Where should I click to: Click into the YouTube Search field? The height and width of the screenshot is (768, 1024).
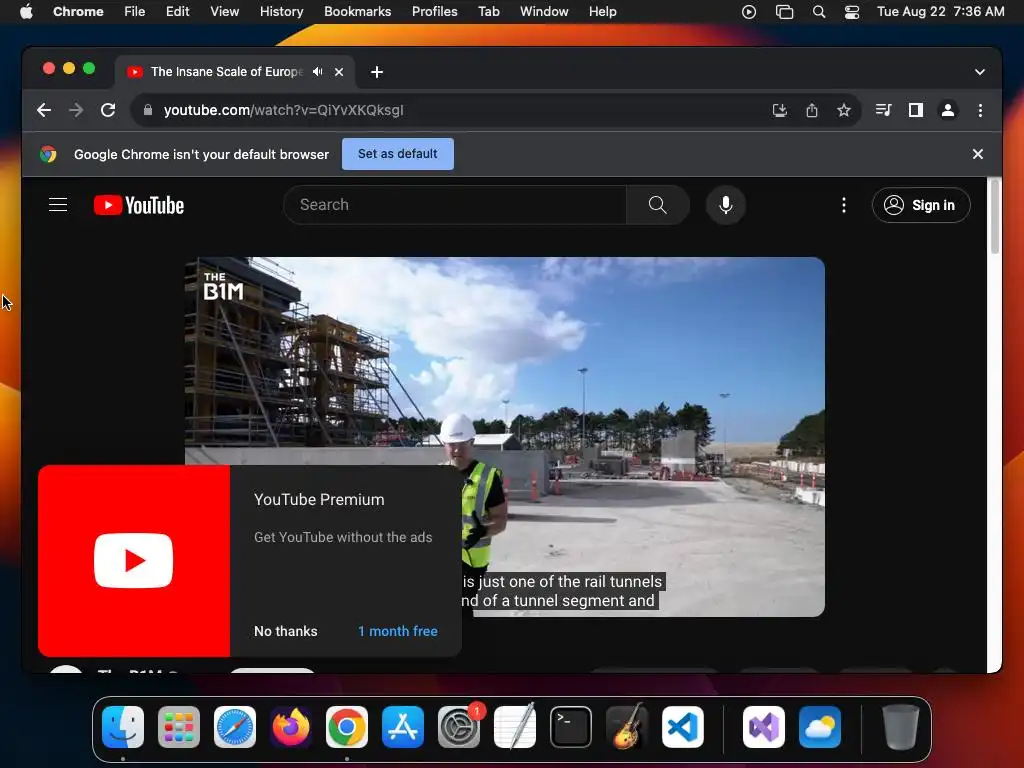(455, 205)
